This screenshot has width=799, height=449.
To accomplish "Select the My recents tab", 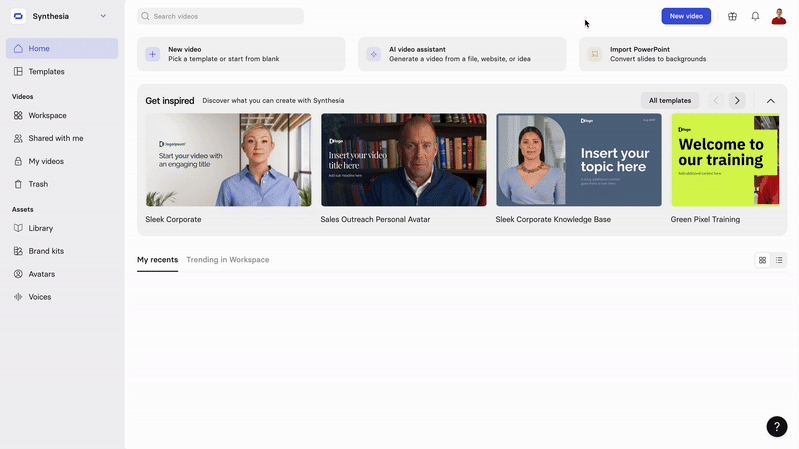I will point(157,259).
